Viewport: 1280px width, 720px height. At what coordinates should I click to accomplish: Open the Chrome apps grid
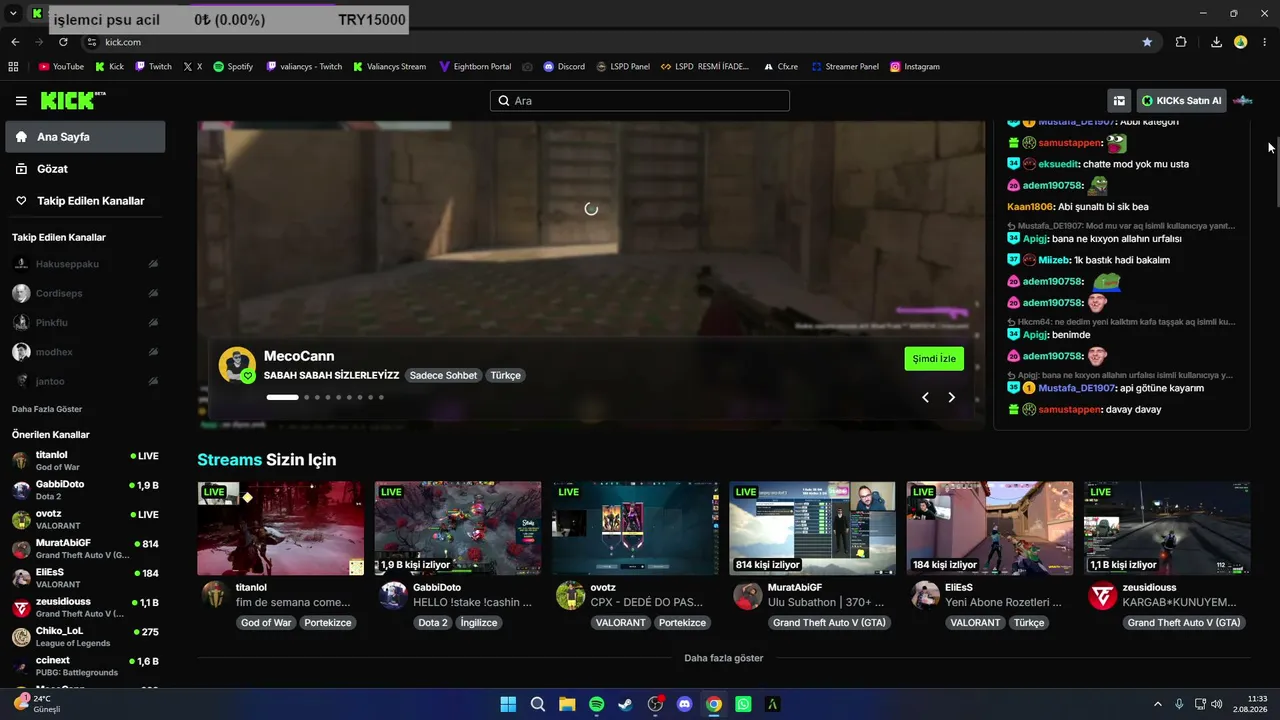point(13,67)
